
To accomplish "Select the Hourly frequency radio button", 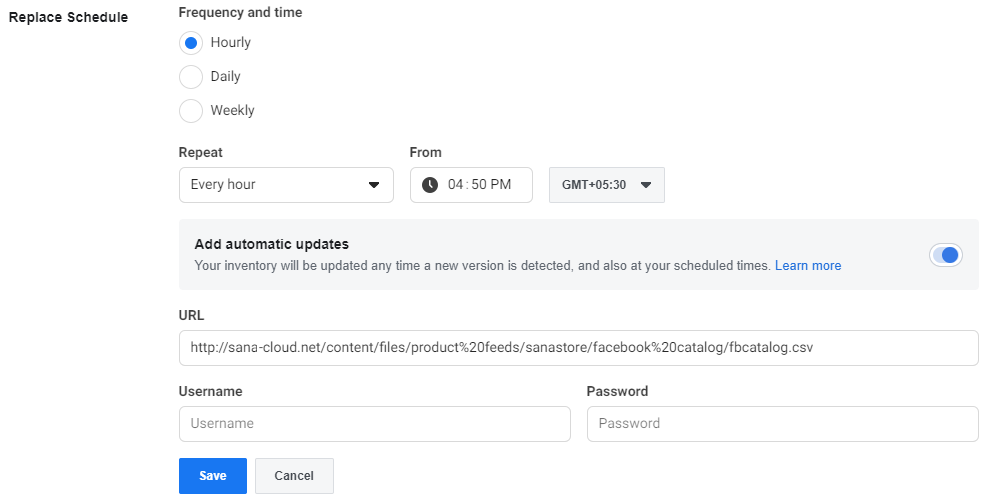I will pos(191,43).
